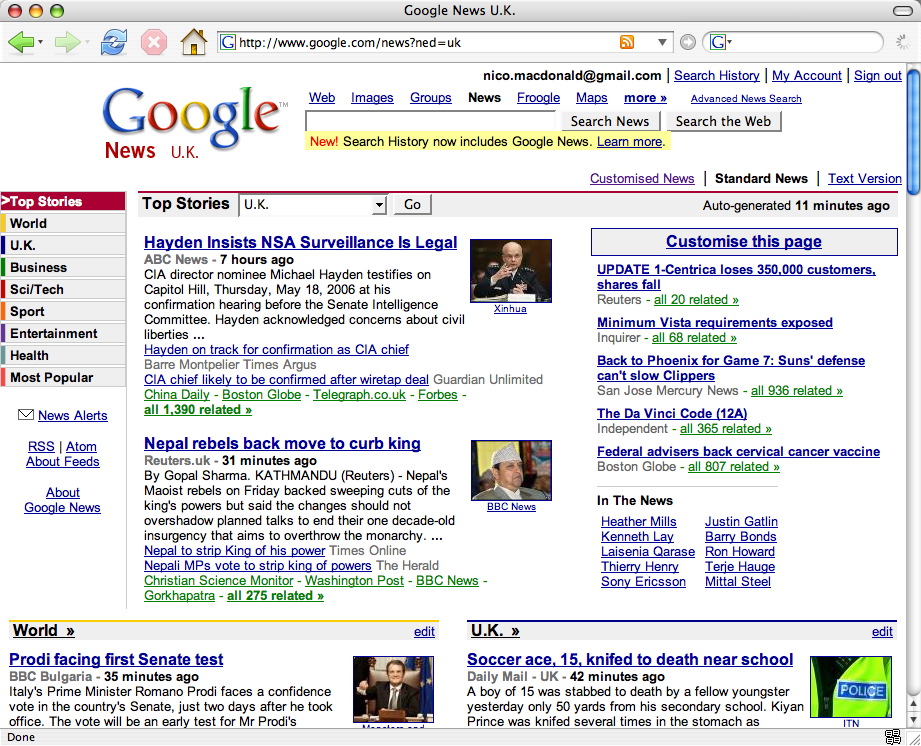Click the Go arrow icon next to the URL bar
The height and width of the screenshot is (746, 921).
pos(687,42)
